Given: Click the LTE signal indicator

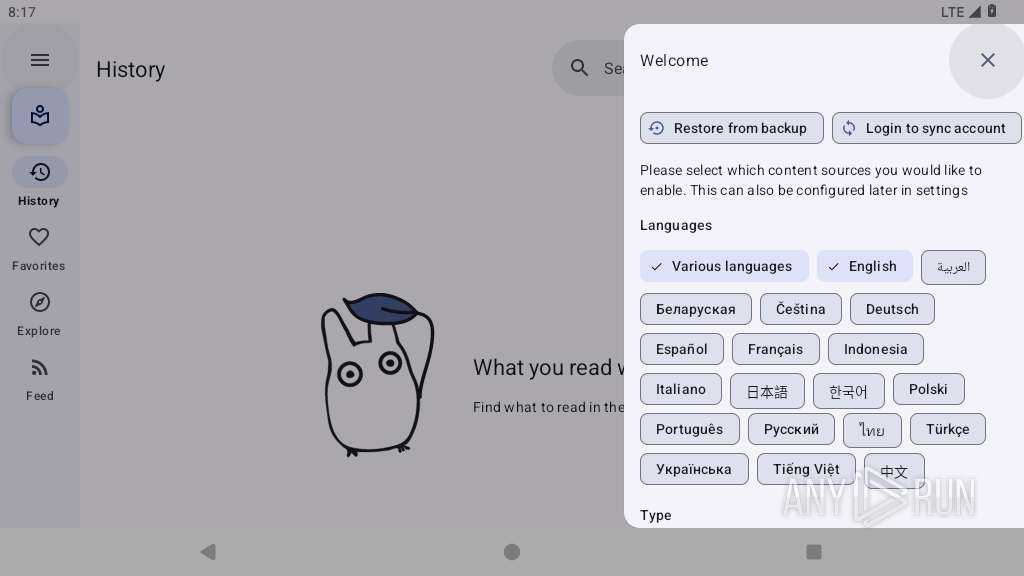Looking at the screenshot, I should 961,12.
